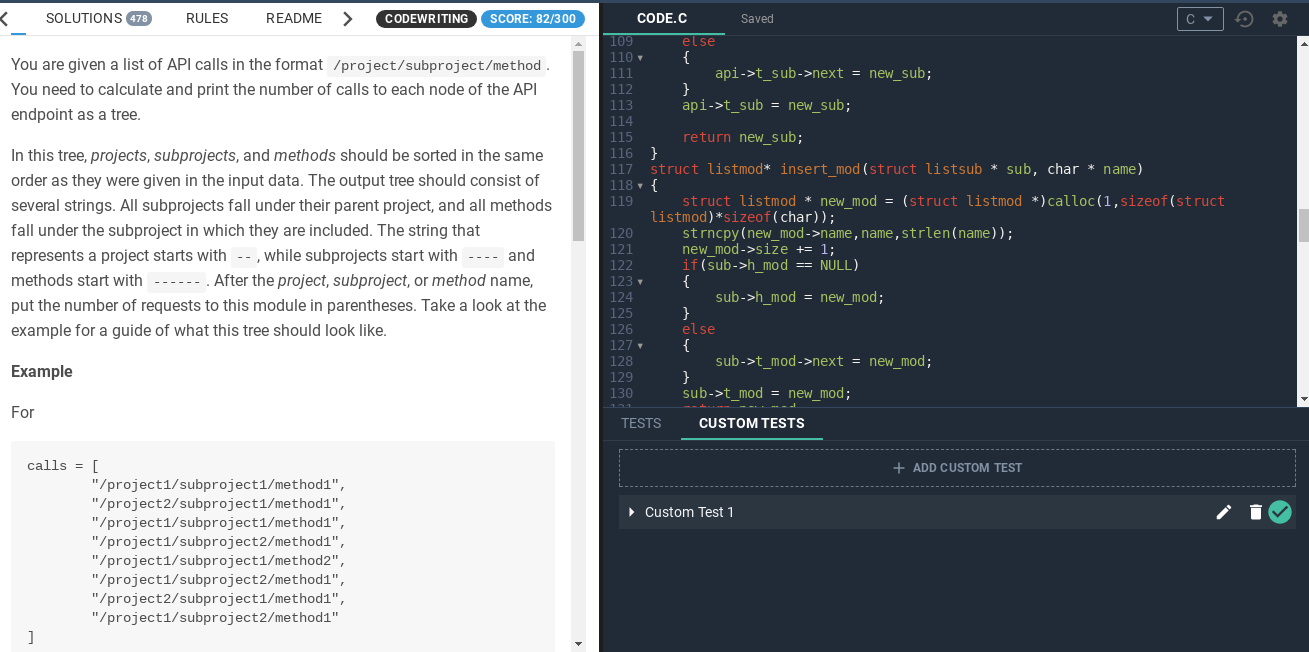Open the Solutions tab
Image resolution: width=1309 pixels, height=652 pixels.
[x=98, y=18]
